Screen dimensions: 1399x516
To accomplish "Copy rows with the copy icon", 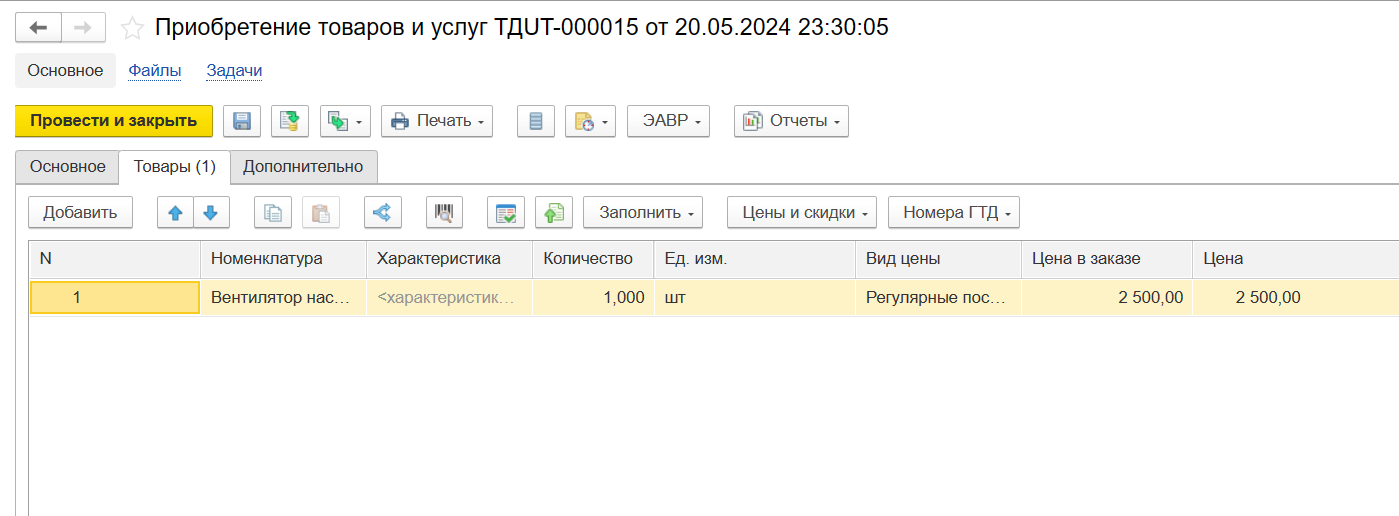I will 273,212.
